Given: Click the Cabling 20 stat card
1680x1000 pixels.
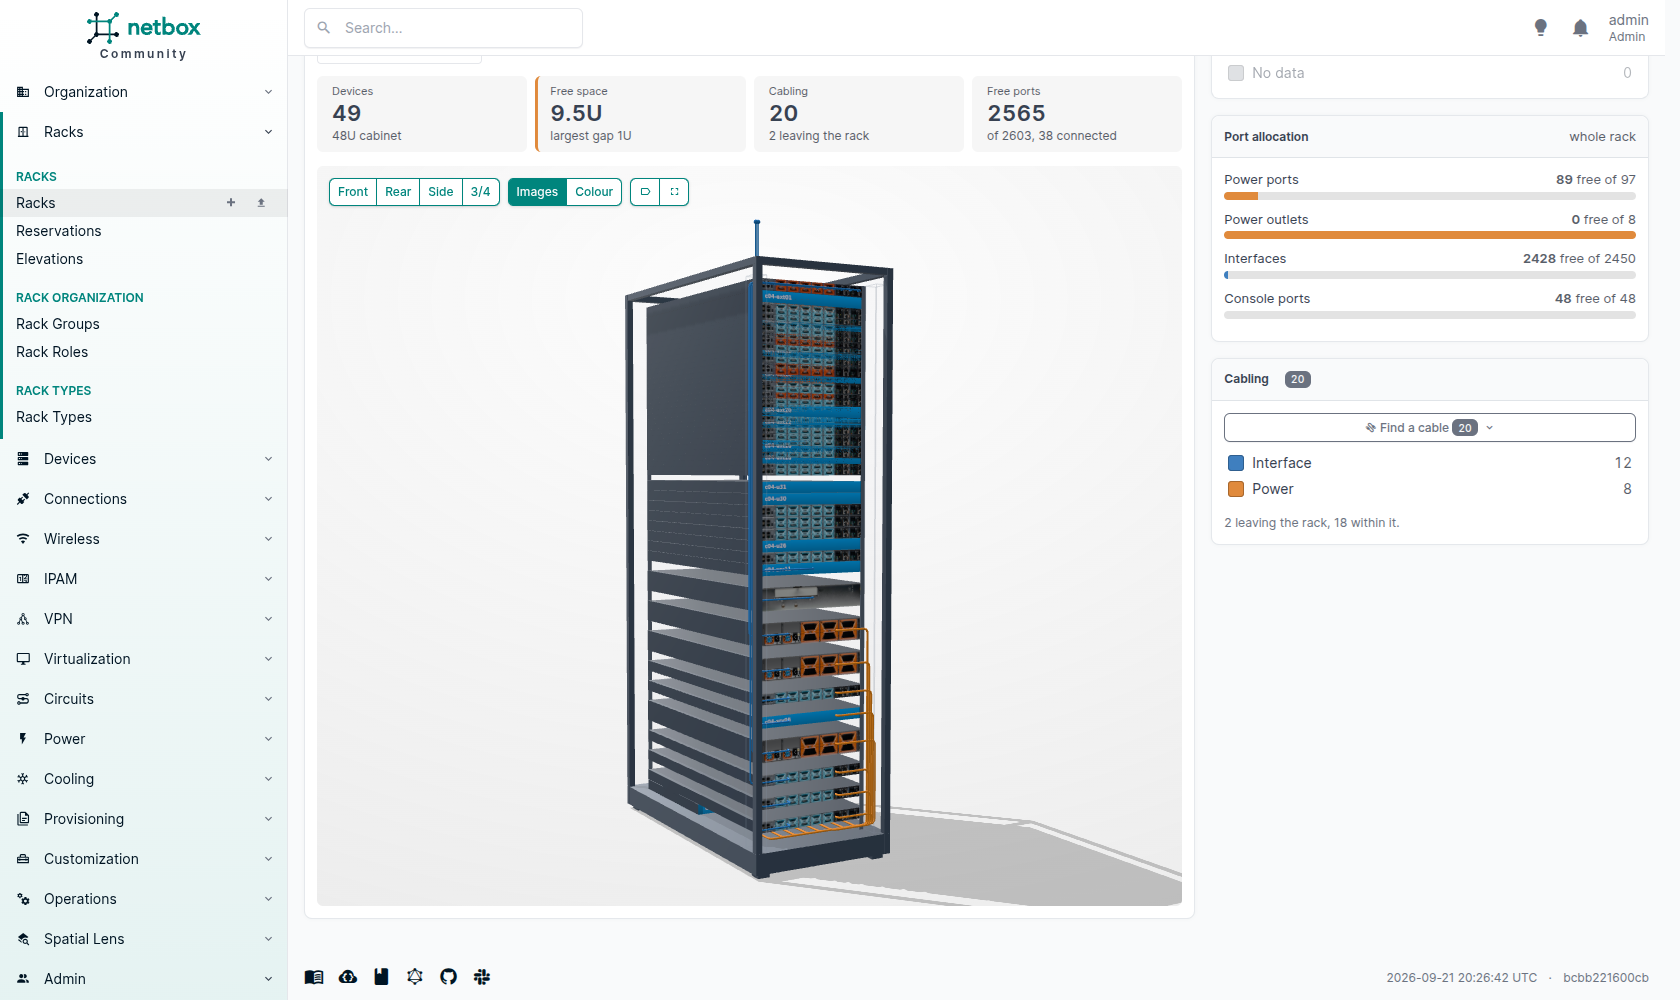Looking at the screenshot, I should (x=859, y=114).
